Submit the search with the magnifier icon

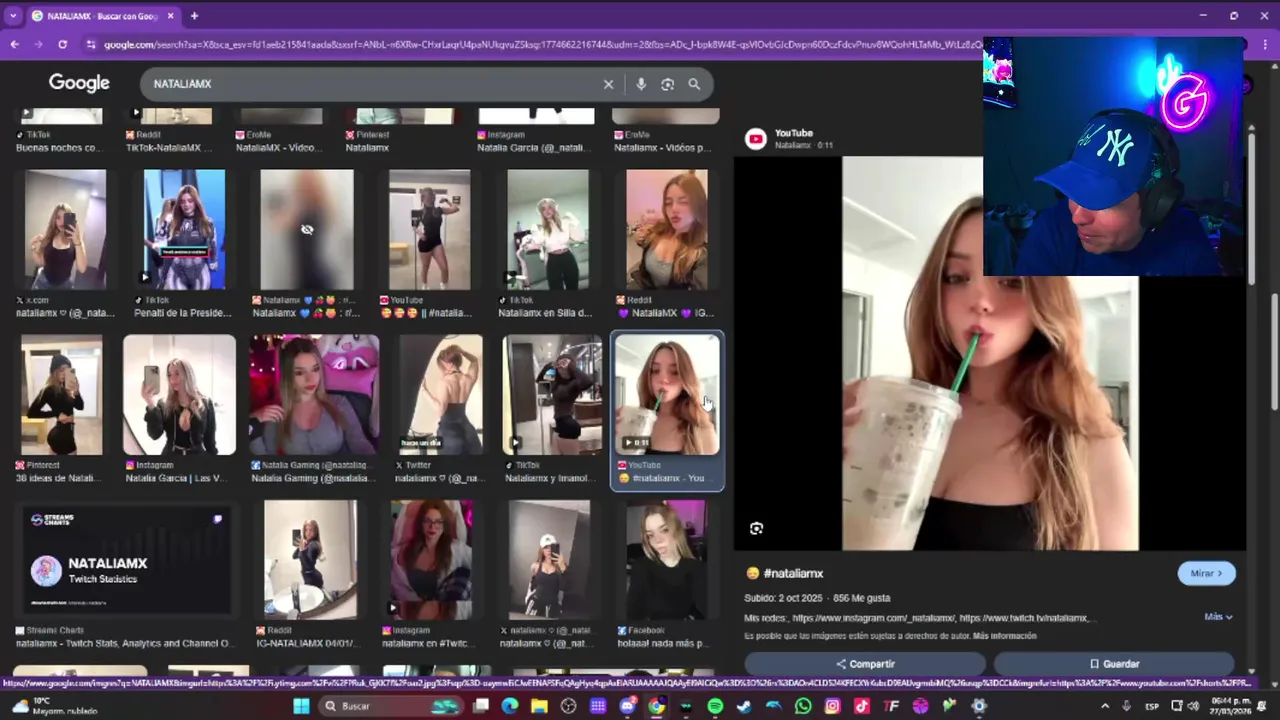coord(694,84)
